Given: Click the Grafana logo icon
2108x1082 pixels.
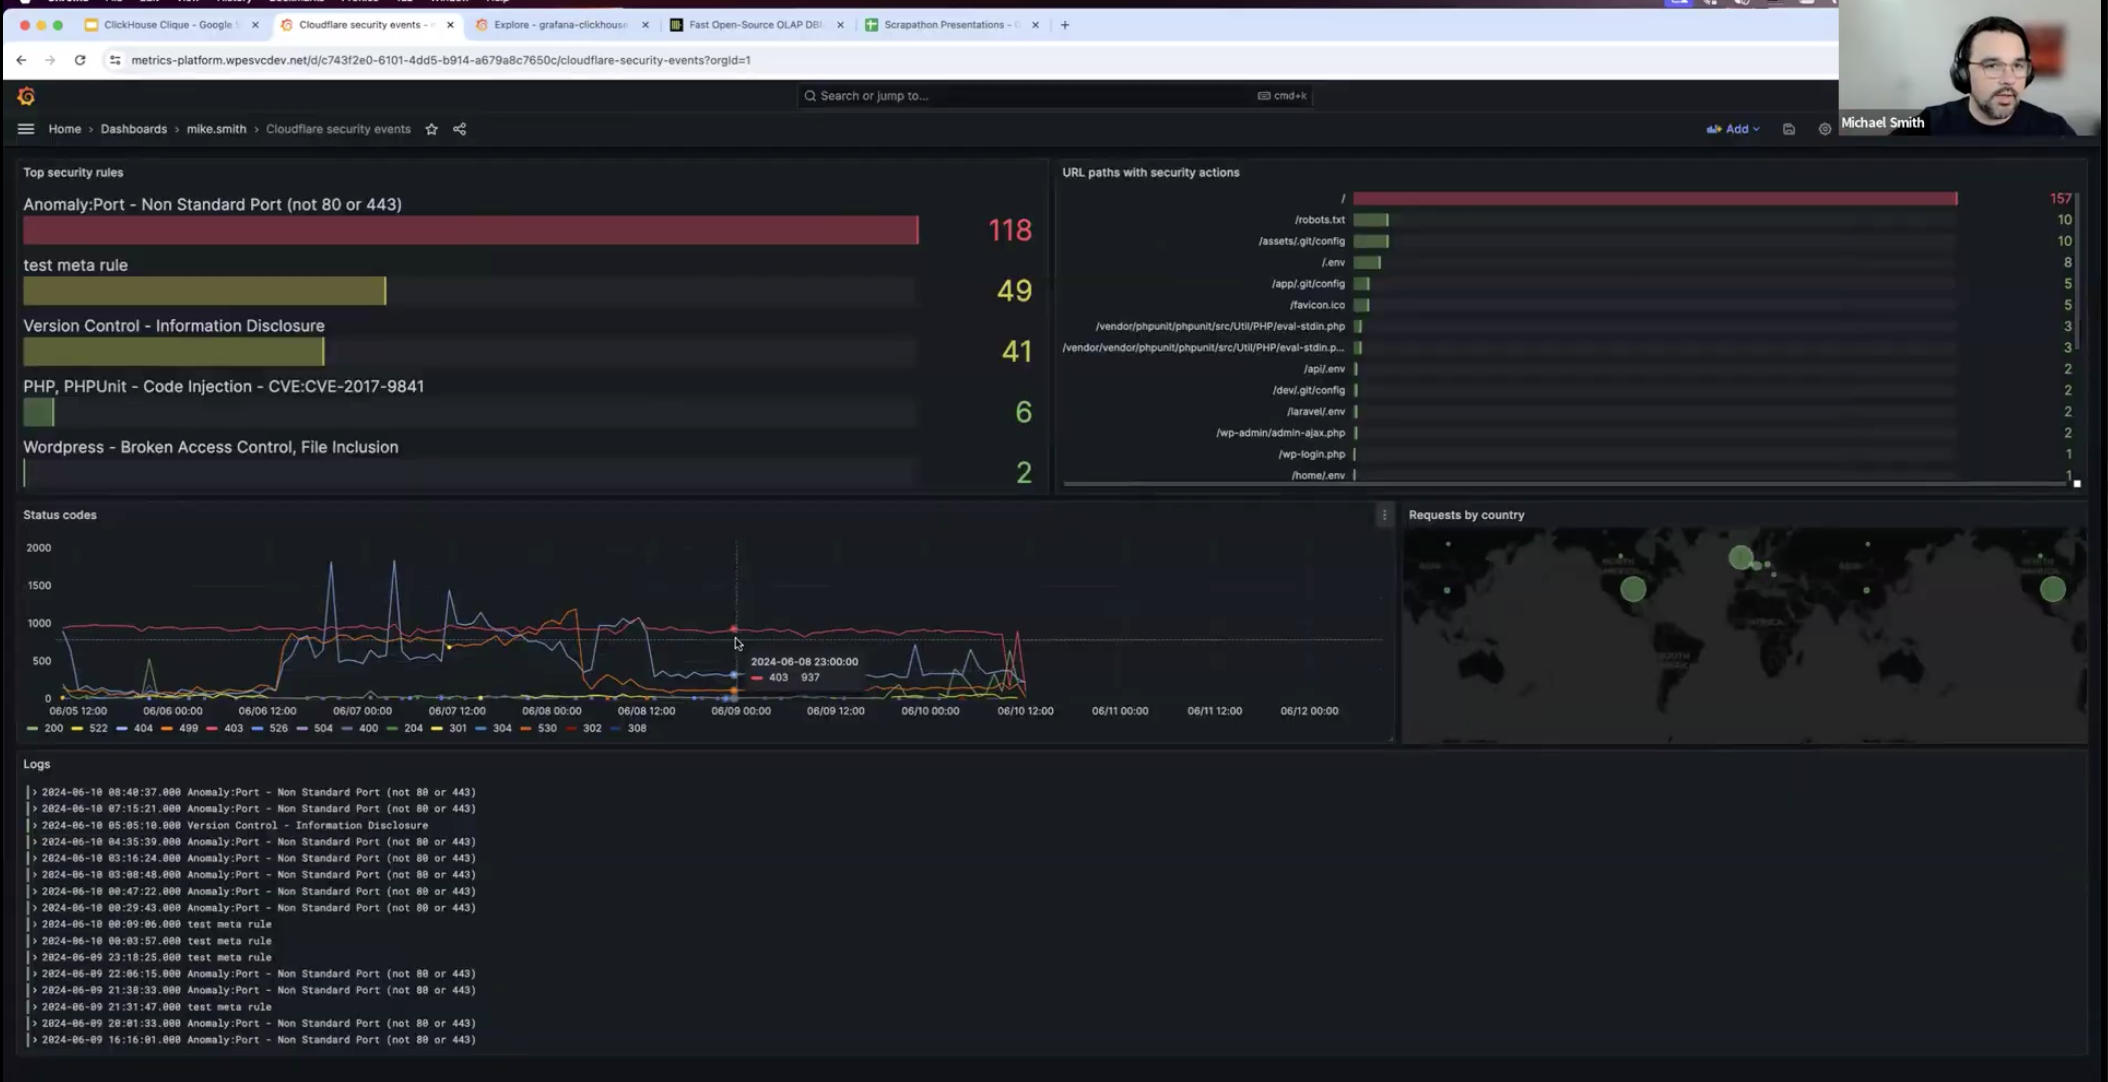Looking at the screenshot, I should coord(27,96).
